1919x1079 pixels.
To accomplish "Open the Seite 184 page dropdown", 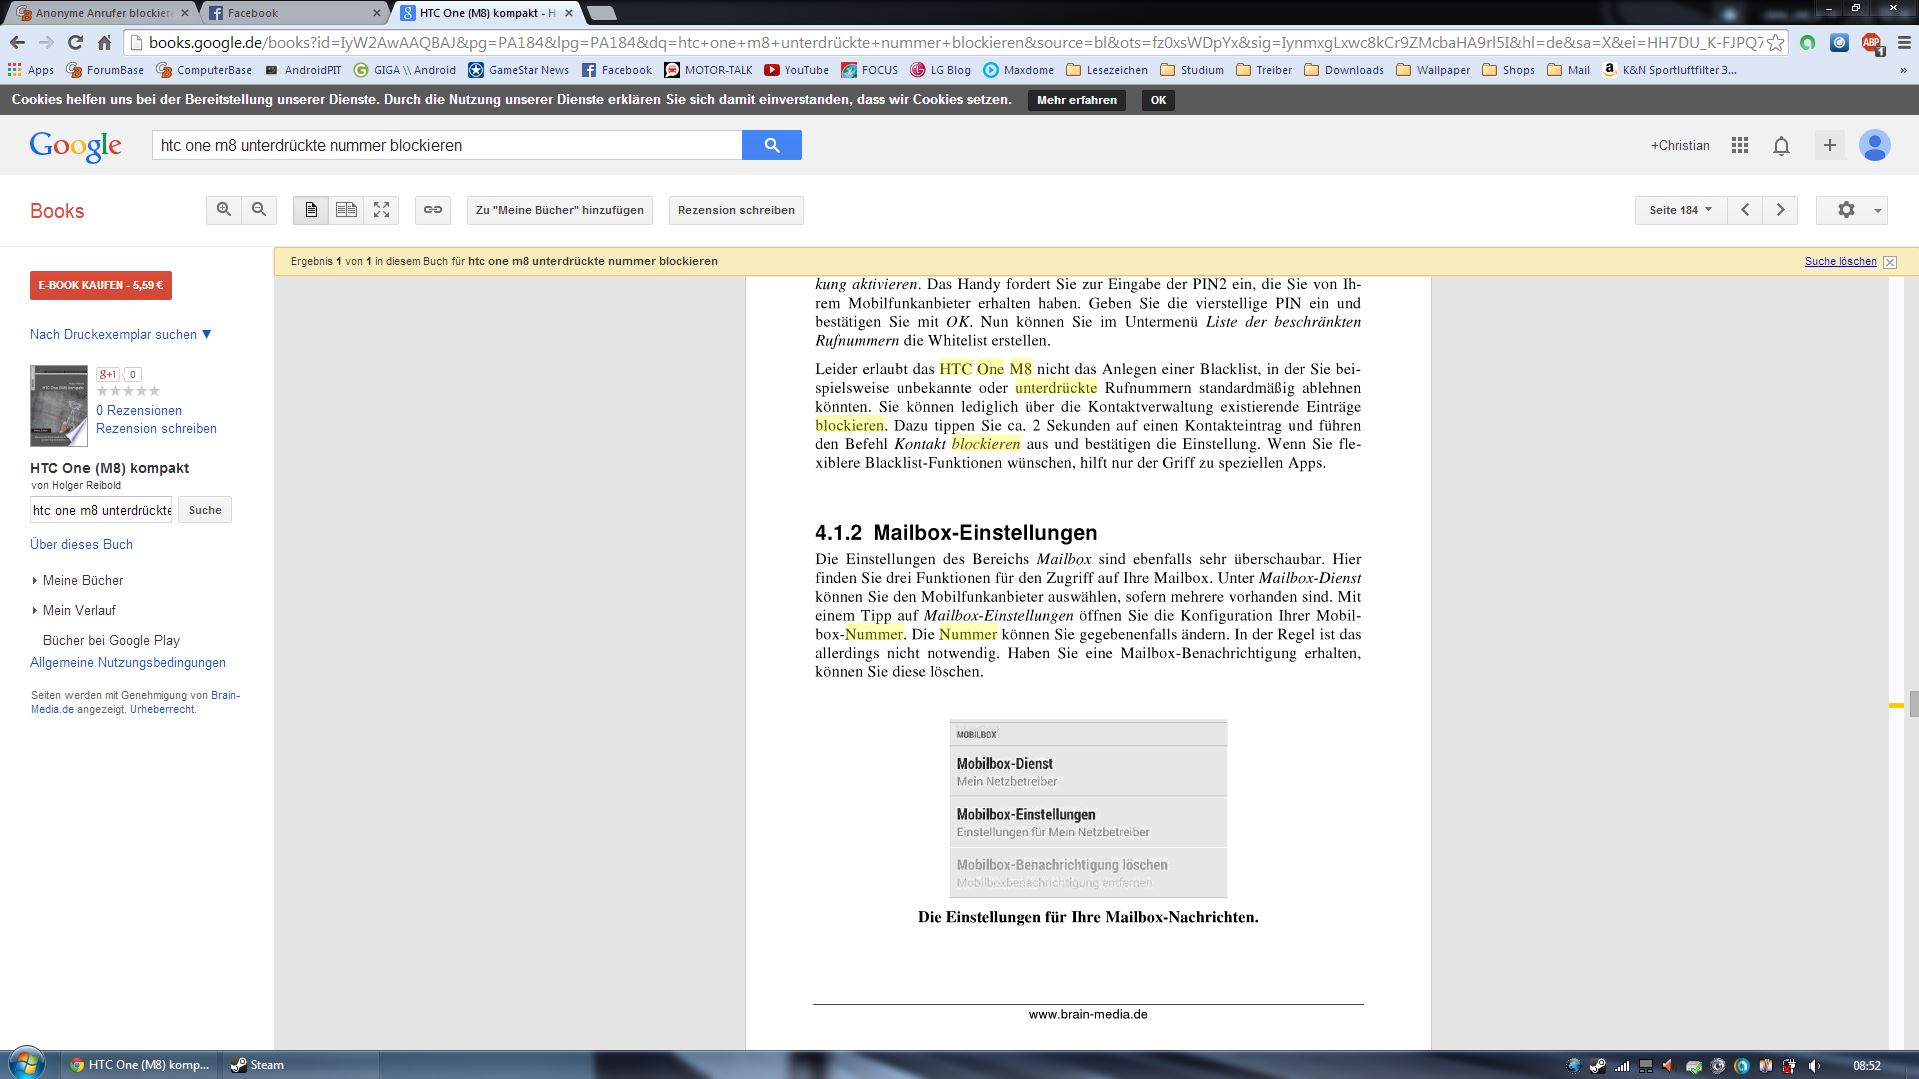I will [1681, 210].
